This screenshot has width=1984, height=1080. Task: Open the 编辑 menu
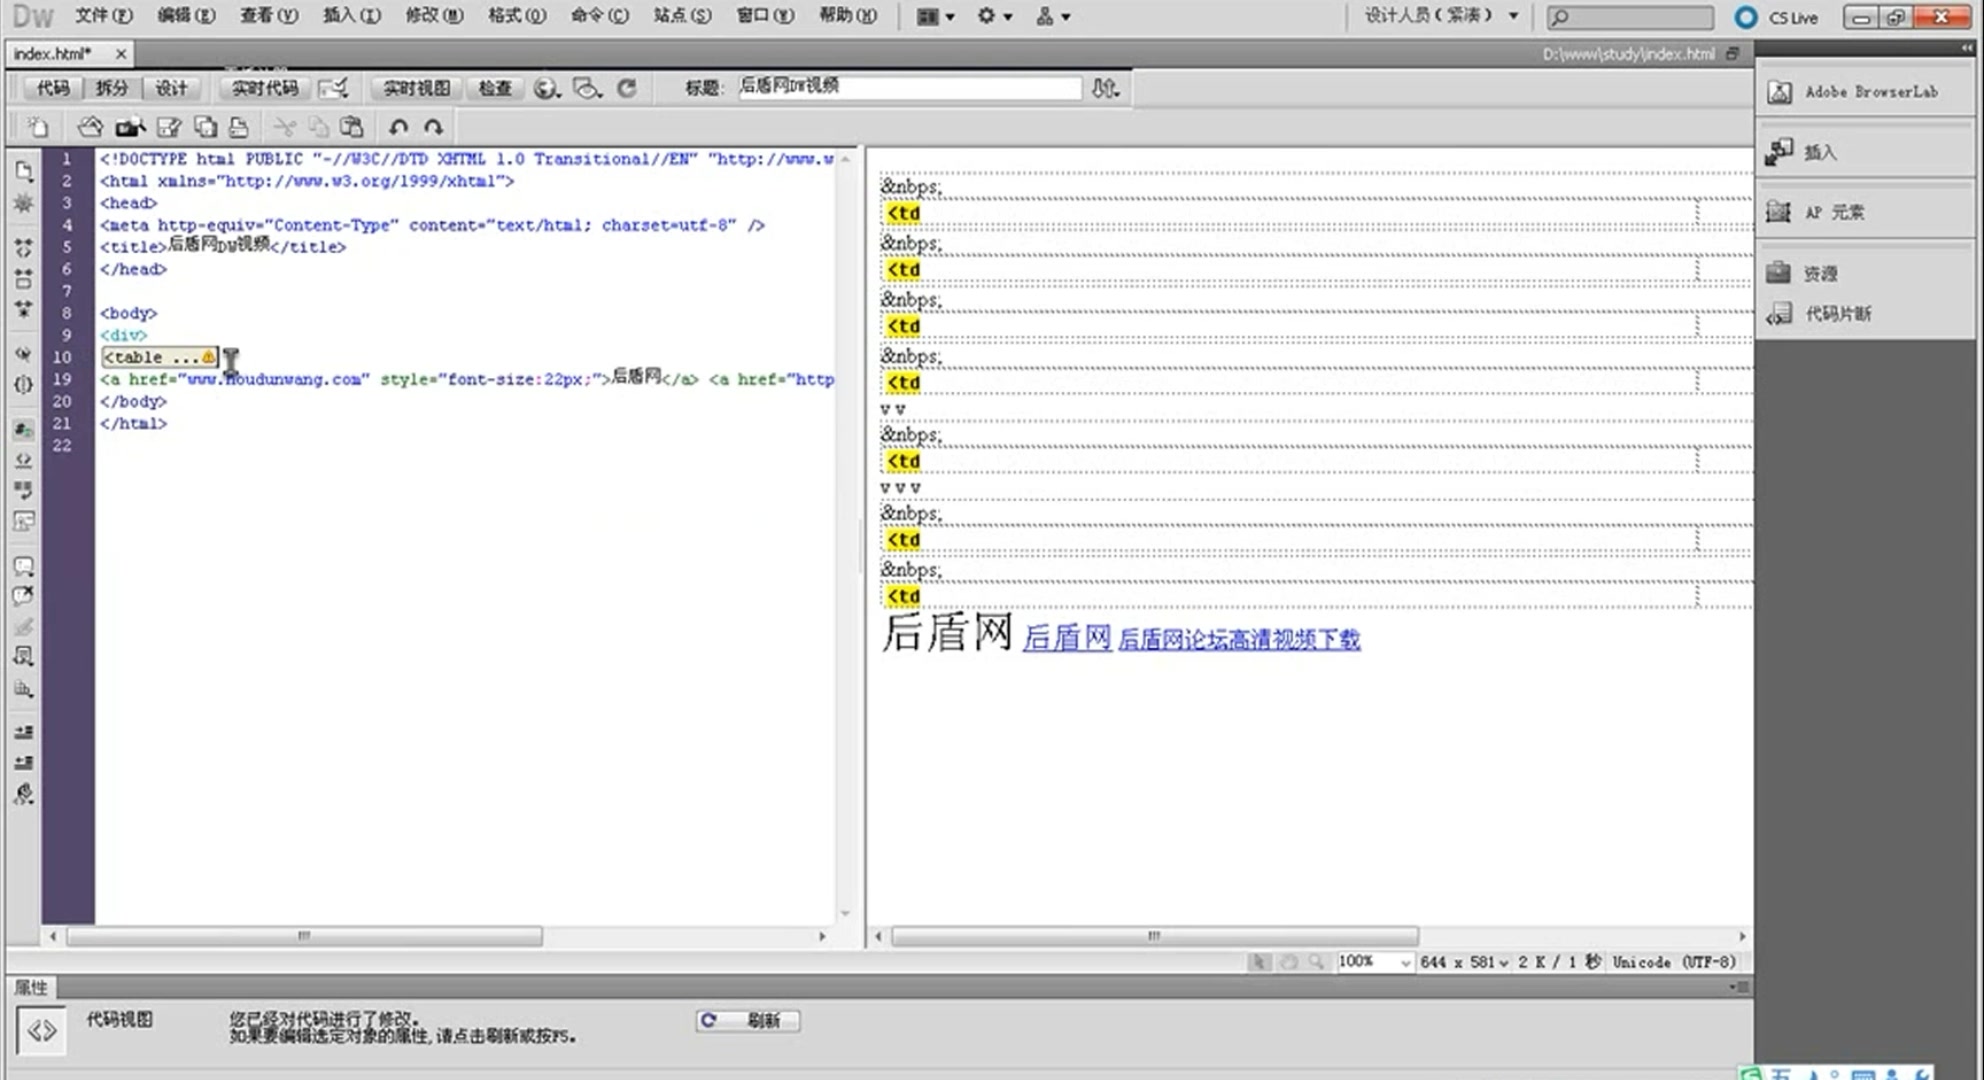pos(186,16)
